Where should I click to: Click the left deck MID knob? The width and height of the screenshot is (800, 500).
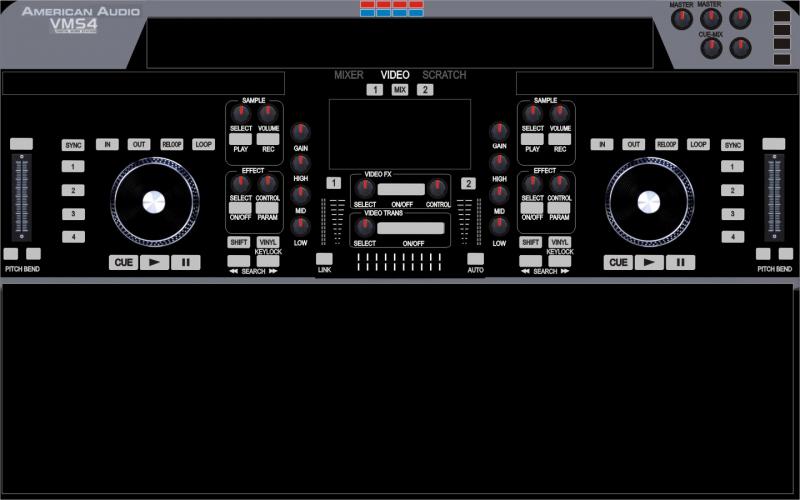point(301,195)
